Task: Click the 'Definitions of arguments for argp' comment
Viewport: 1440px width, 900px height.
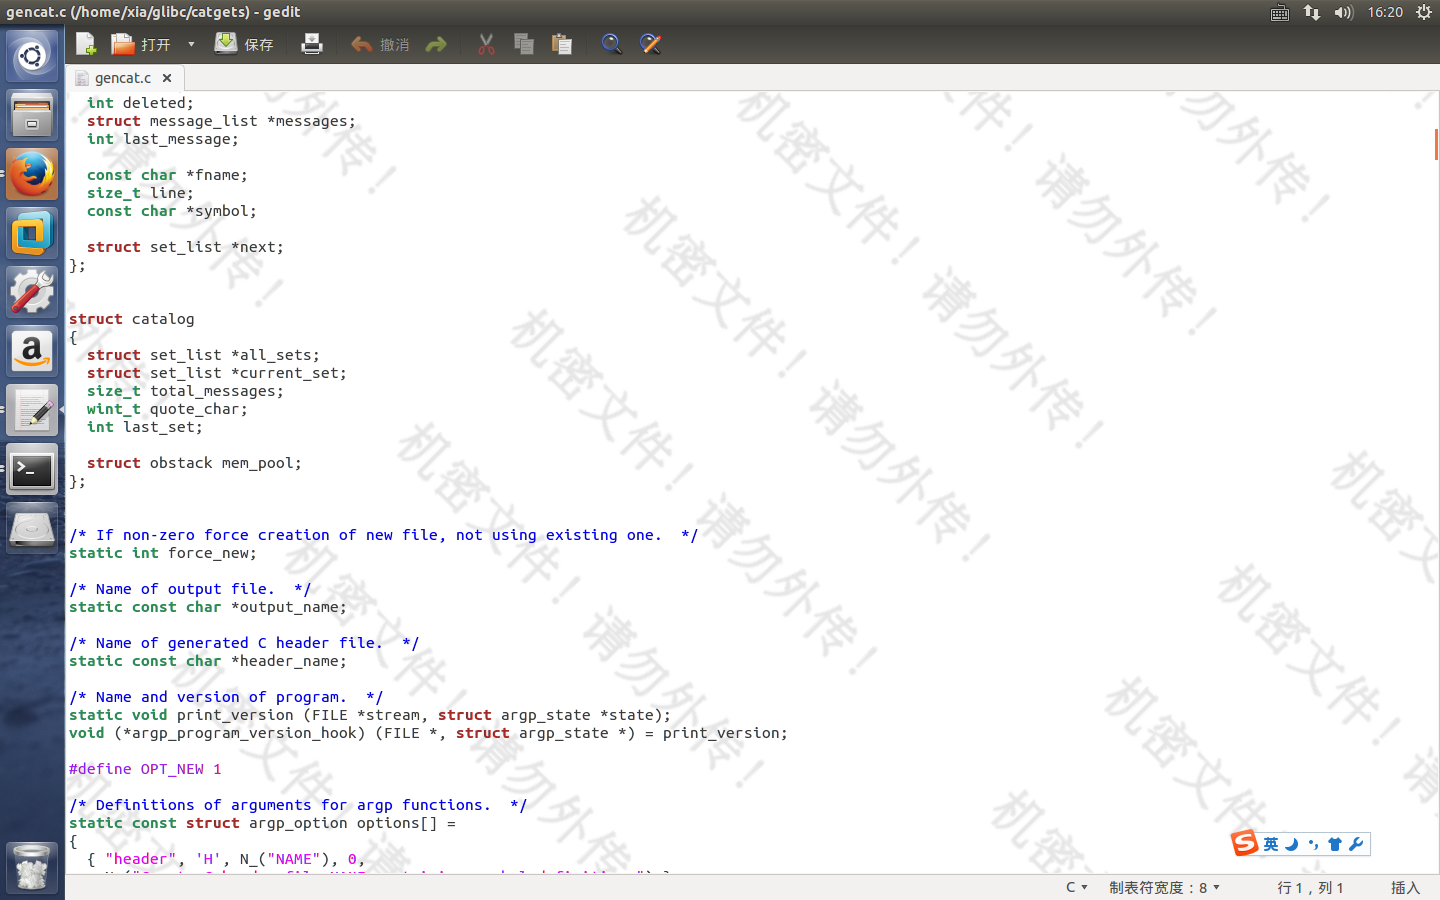Action: coord(298,805)
